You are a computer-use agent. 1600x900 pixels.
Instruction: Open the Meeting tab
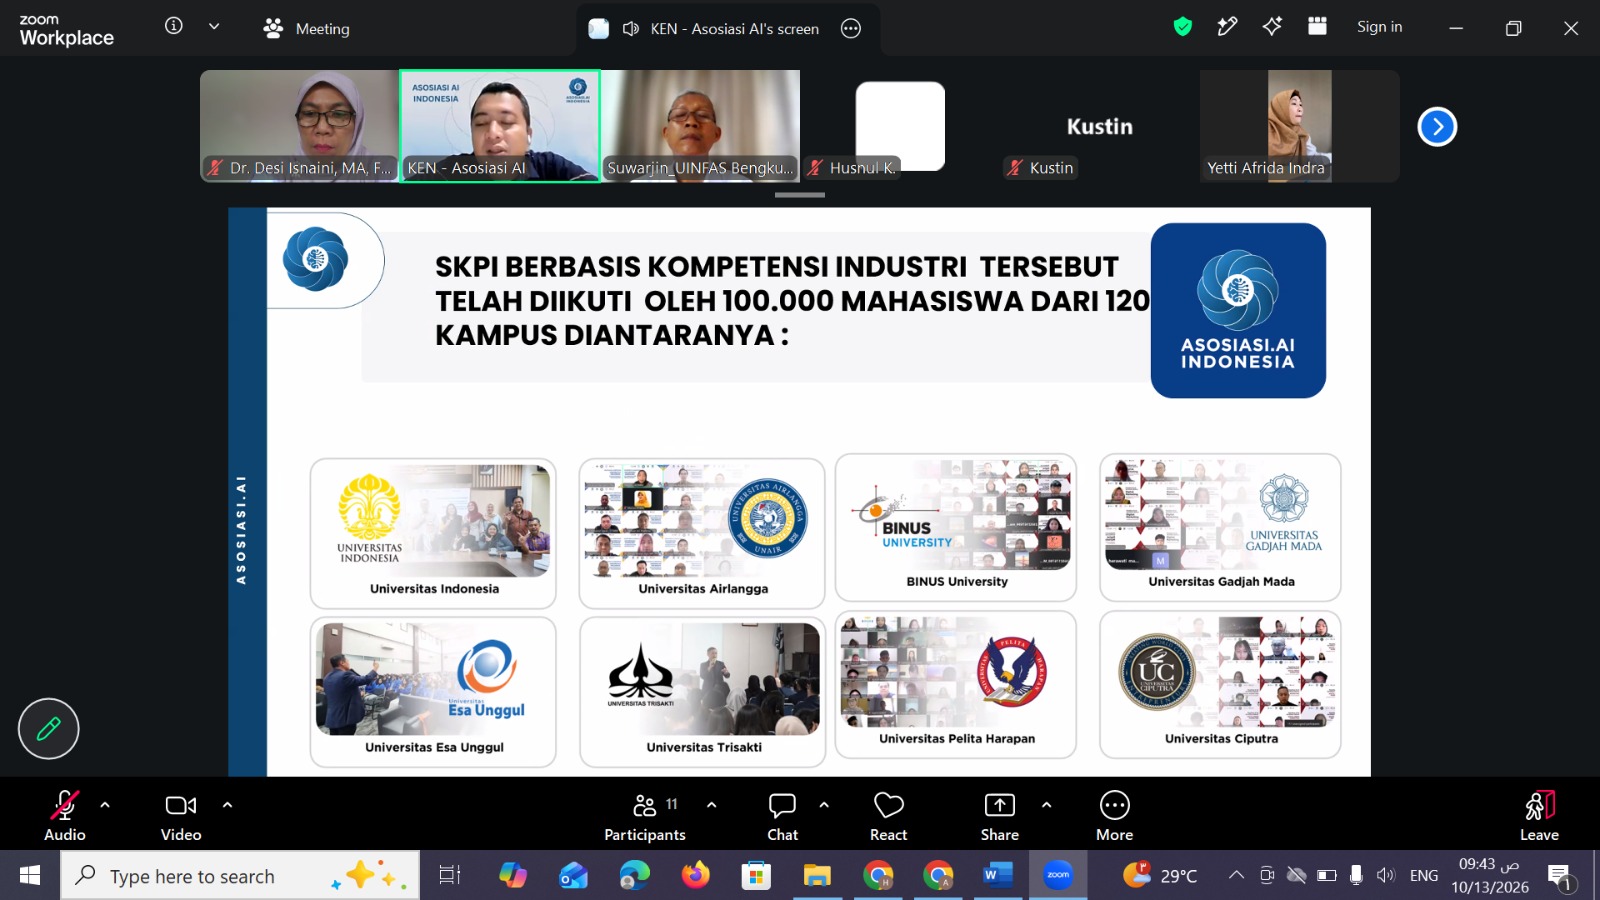tap(306, 29)
